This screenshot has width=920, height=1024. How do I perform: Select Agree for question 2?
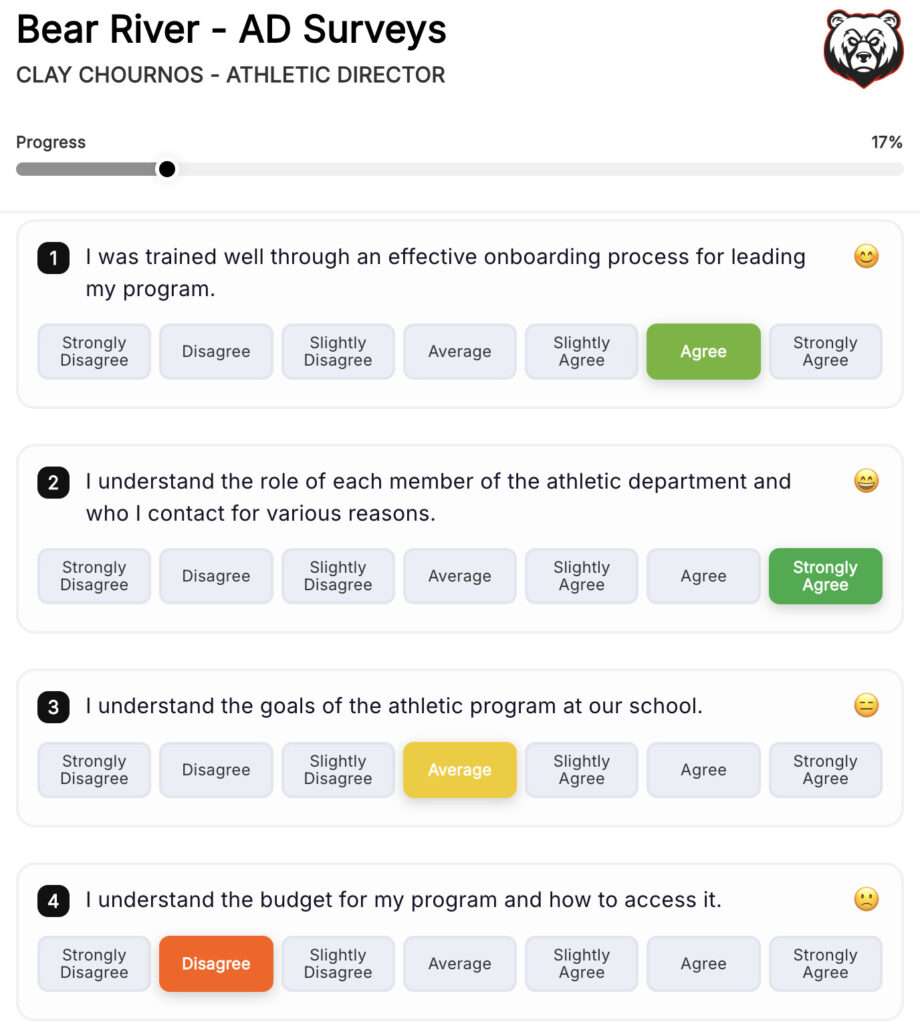click(703, 576)
